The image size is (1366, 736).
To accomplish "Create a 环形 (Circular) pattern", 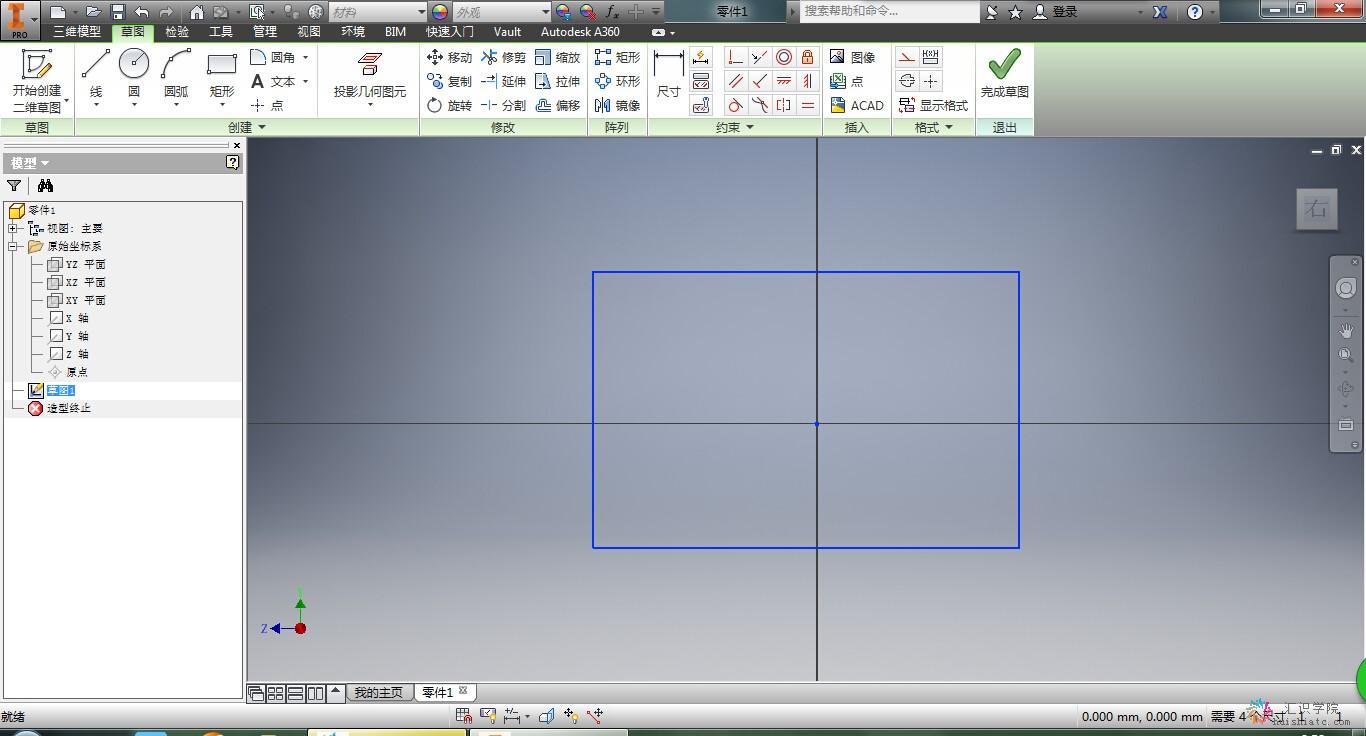I will click(617, 81).
